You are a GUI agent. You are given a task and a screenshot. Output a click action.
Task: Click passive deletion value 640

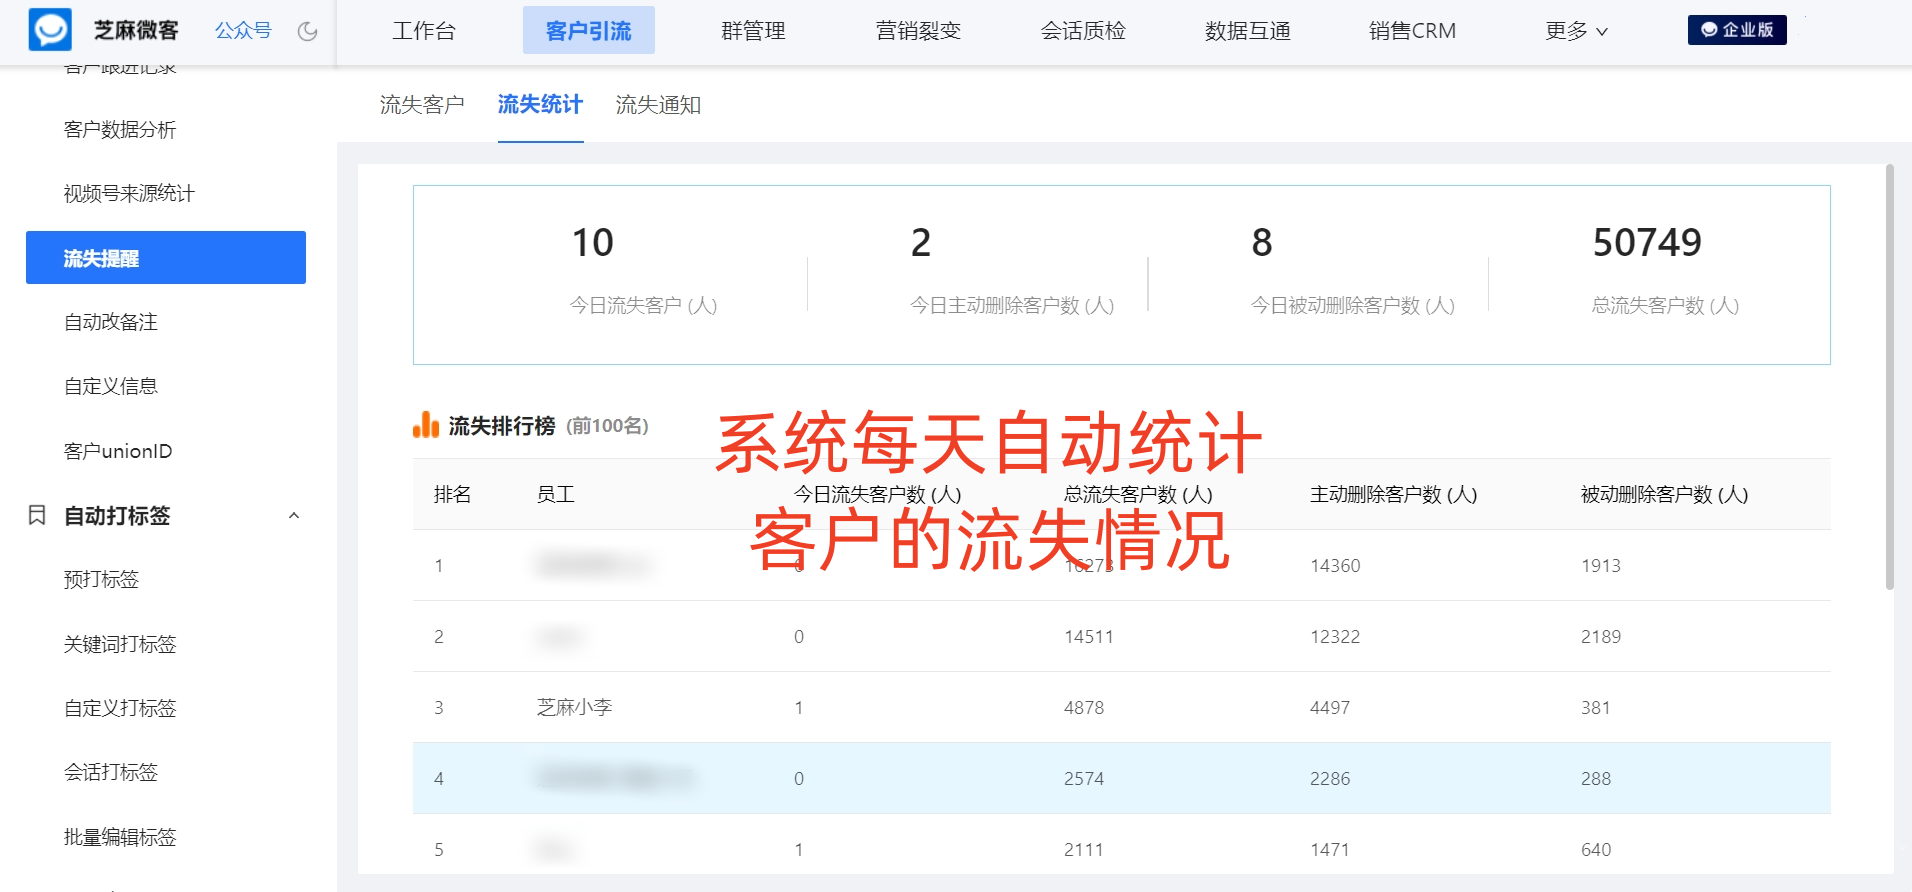(x=1596, y=849)
